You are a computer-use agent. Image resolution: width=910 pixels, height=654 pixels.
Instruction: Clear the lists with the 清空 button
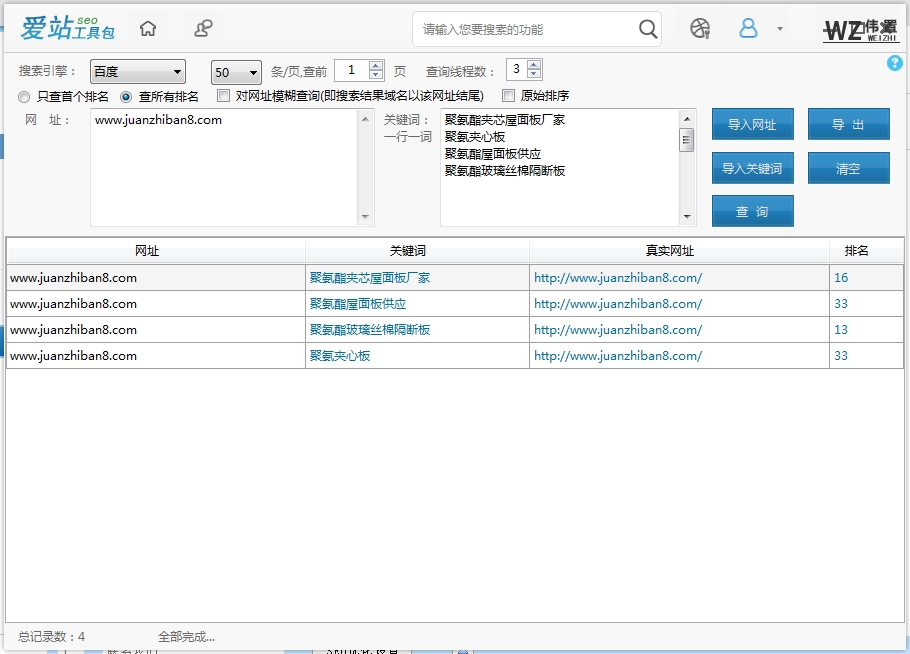(849, 168)
